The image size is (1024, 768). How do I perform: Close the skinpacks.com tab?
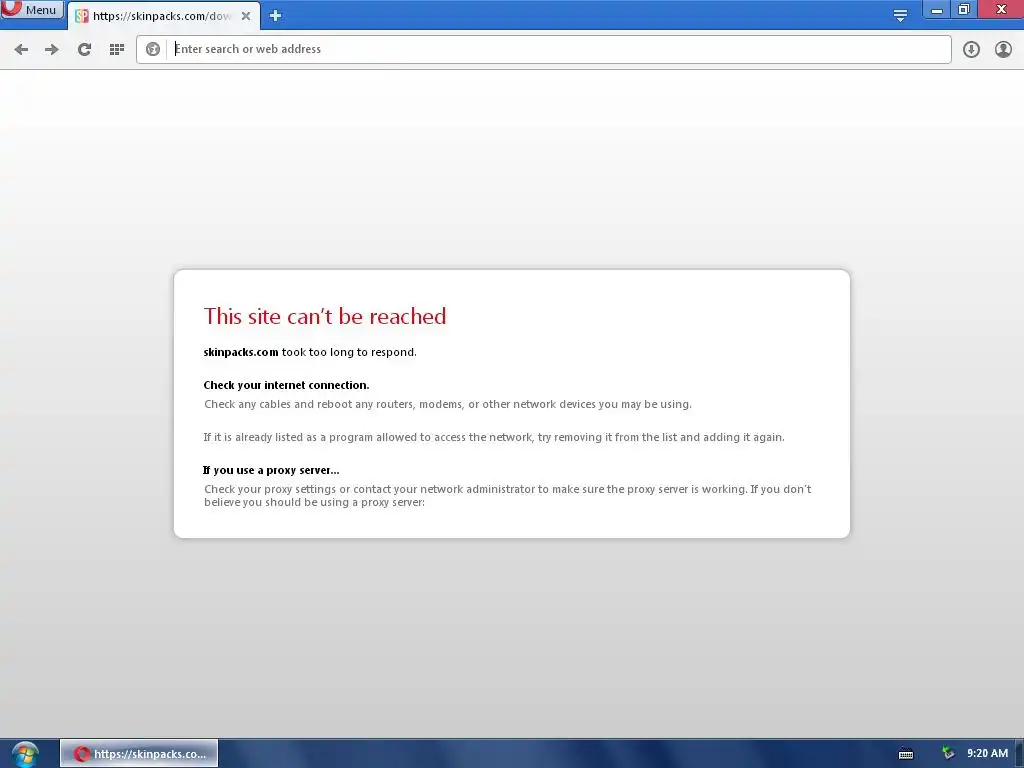(246, 16)
